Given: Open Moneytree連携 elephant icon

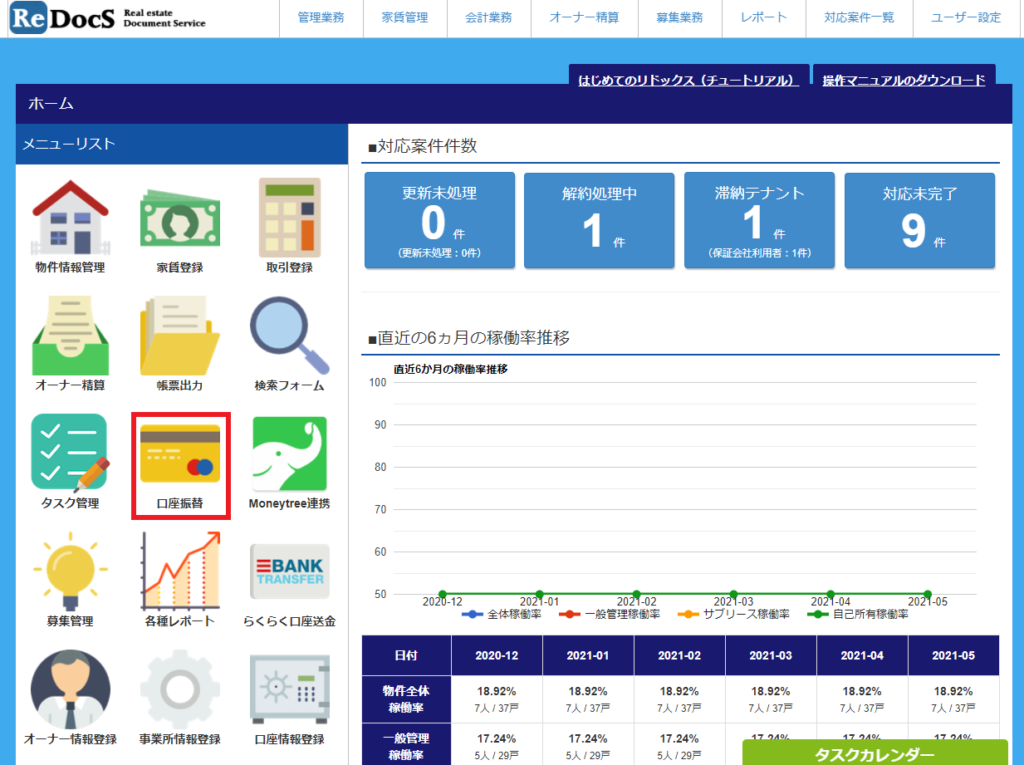Looking at the screenshot, I should coord(290,454).
